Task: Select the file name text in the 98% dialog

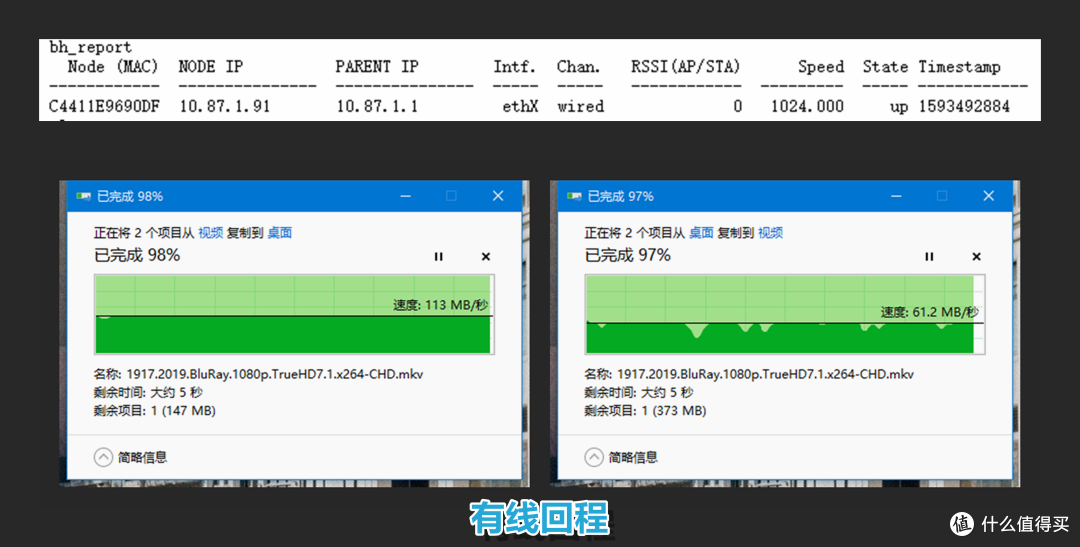Action: 274,374
